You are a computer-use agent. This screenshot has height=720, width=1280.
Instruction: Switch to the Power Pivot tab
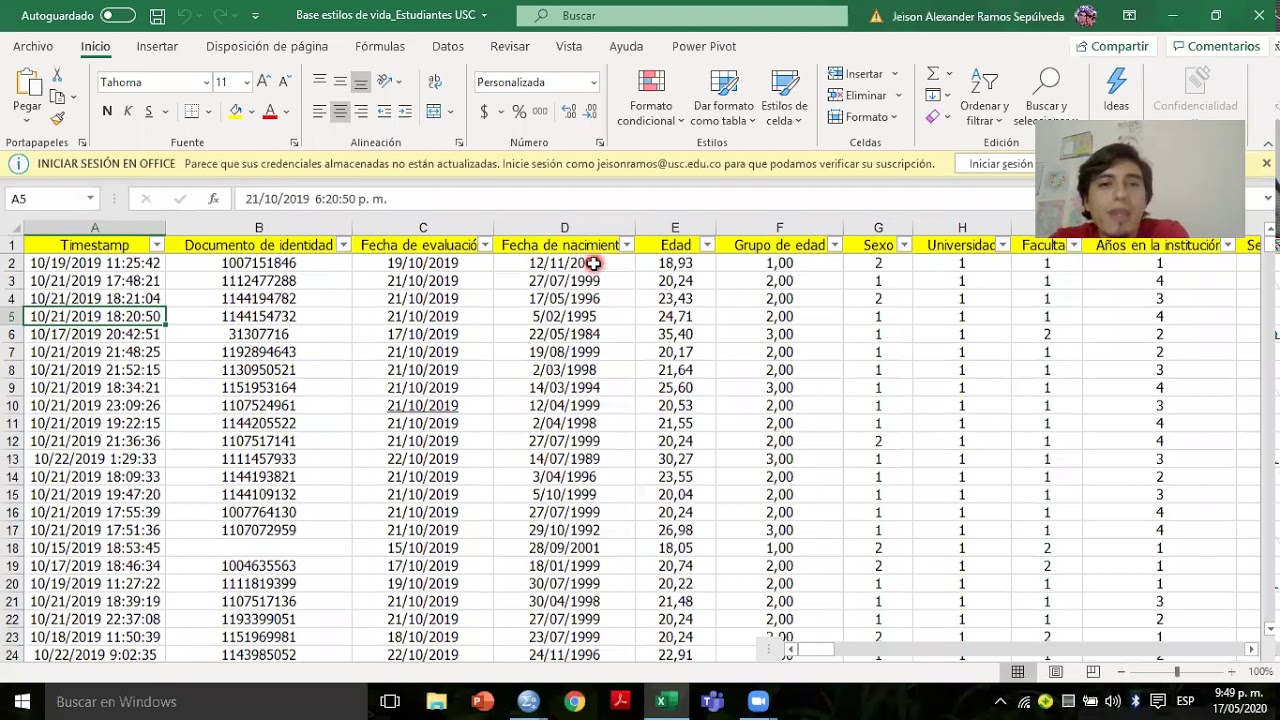coord(704,46)
